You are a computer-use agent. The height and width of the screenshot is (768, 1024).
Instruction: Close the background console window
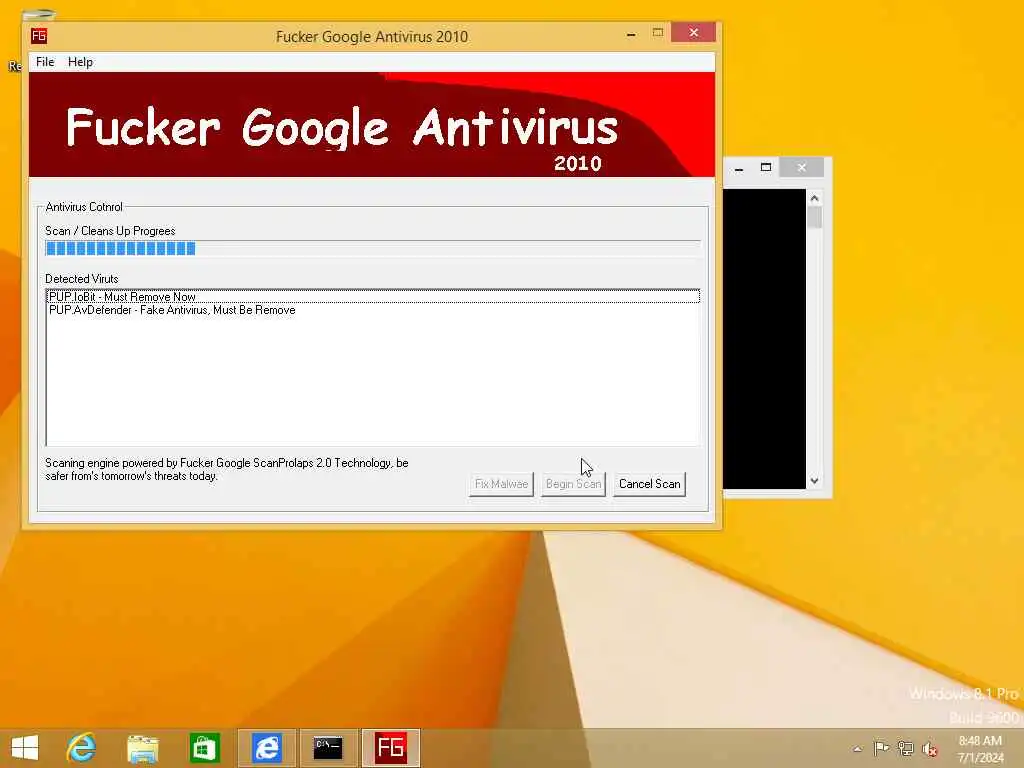click(x=801, y=167)
